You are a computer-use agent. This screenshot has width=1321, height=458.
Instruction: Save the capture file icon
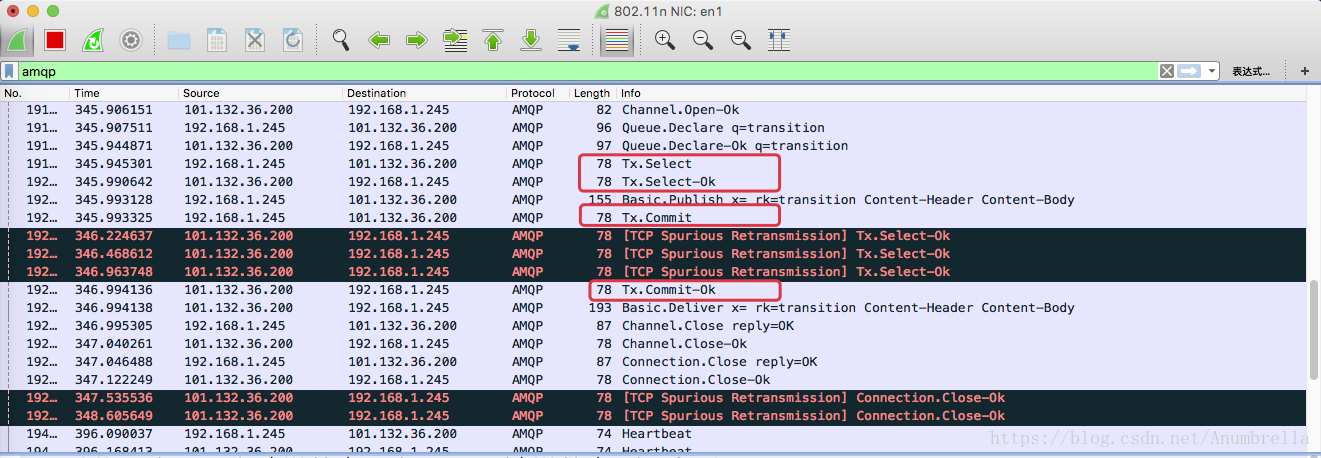pos(217,40)
